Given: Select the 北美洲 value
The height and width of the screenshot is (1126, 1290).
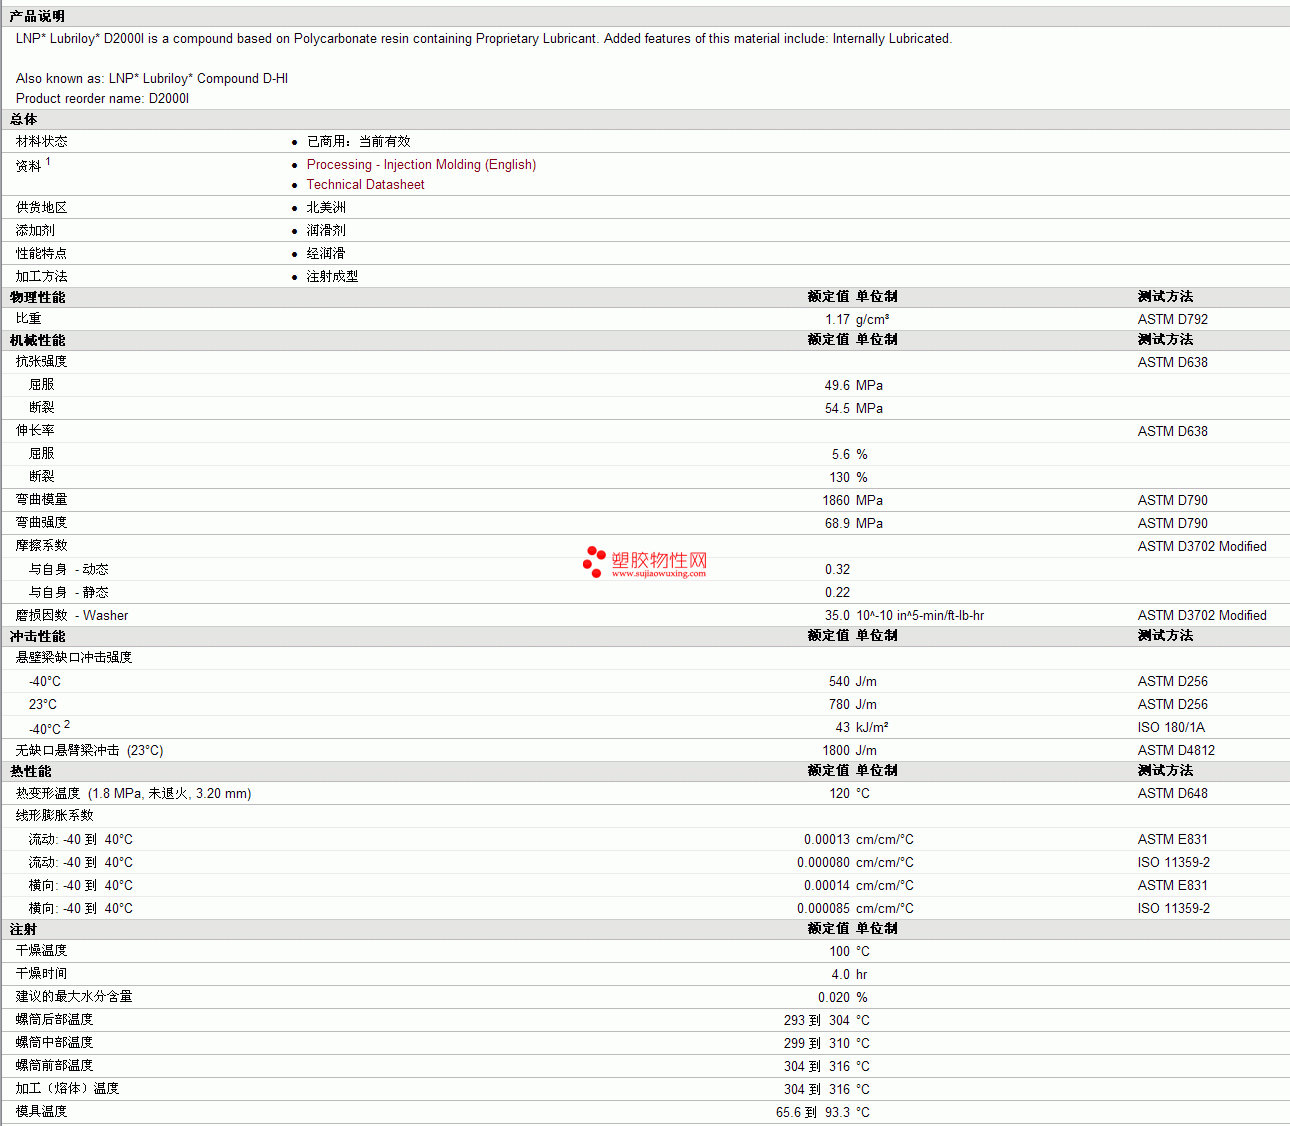Looking at the screenshot, I should pyautogui.click(x=326, y=208).
